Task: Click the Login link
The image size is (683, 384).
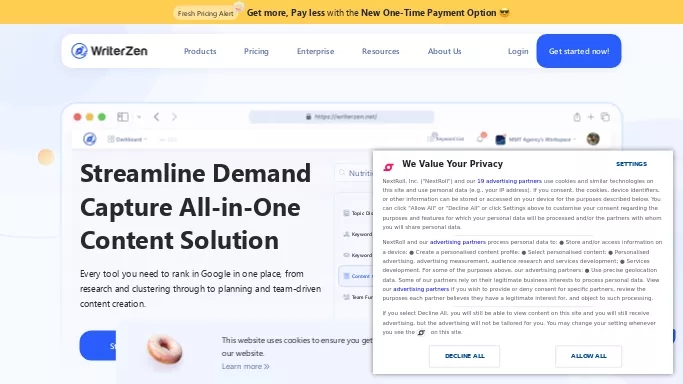Action: 518,51
